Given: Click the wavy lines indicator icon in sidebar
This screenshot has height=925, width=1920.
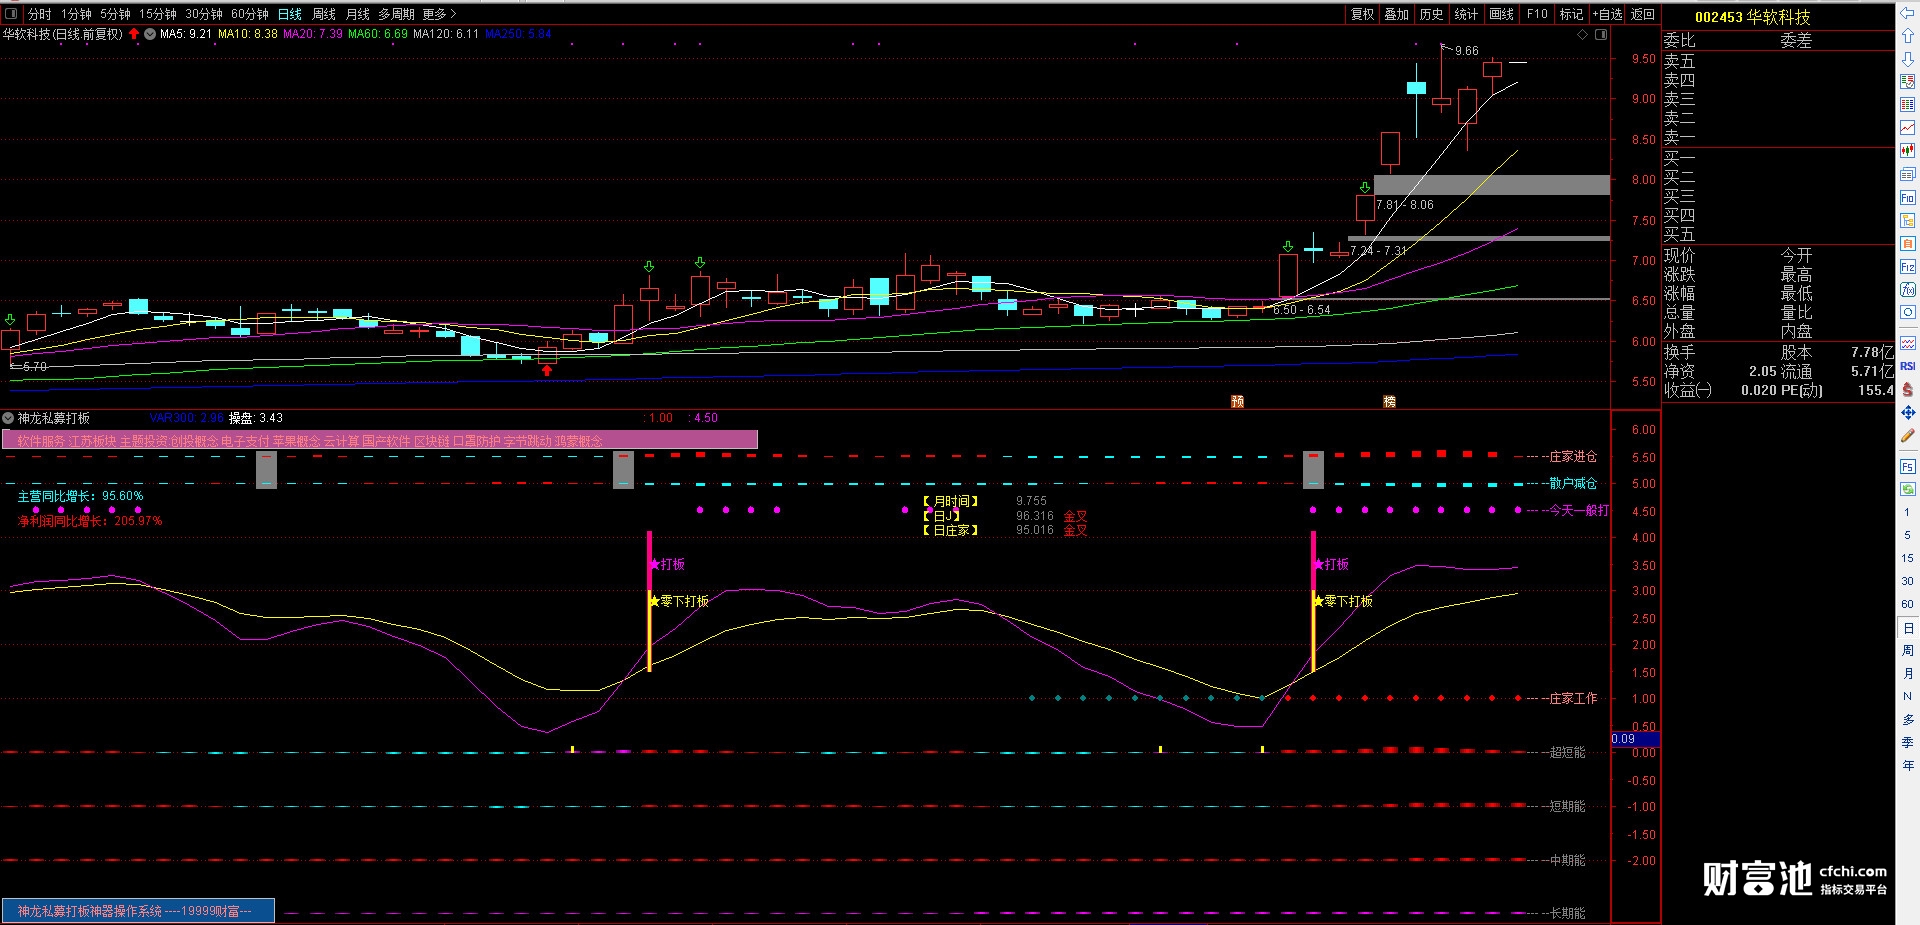Looking at the screenshot, I should (1907, 343).
